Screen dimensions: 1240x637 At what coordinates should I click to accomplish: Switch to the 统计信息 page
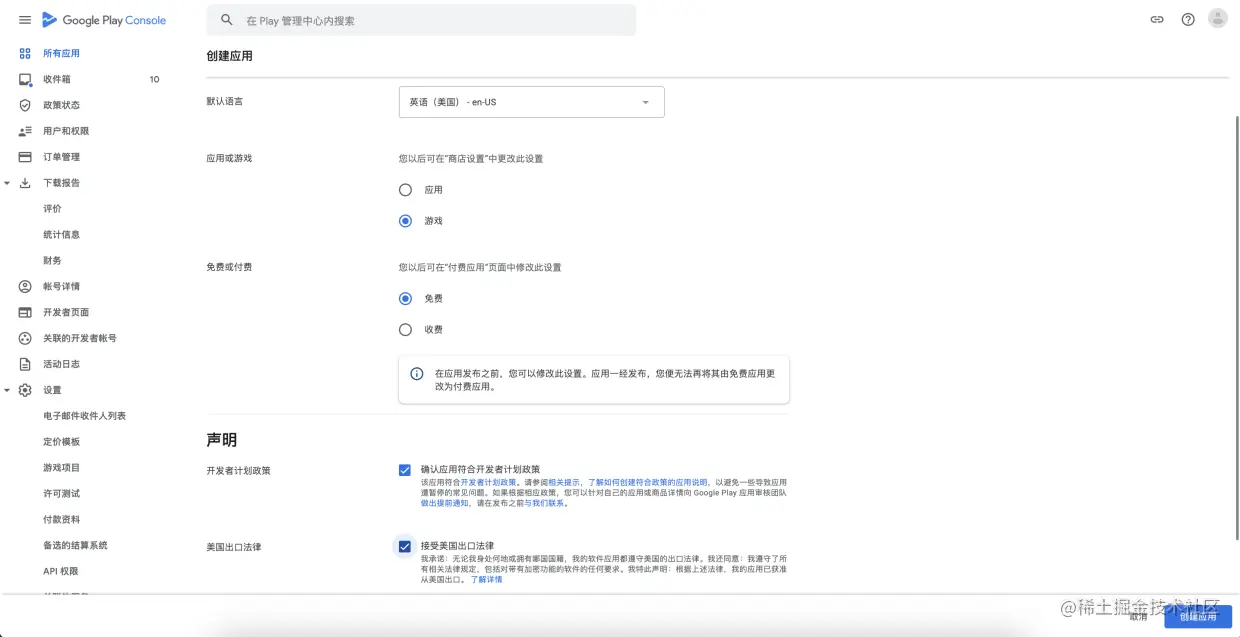pyautogui.click(x=64, y=234)
